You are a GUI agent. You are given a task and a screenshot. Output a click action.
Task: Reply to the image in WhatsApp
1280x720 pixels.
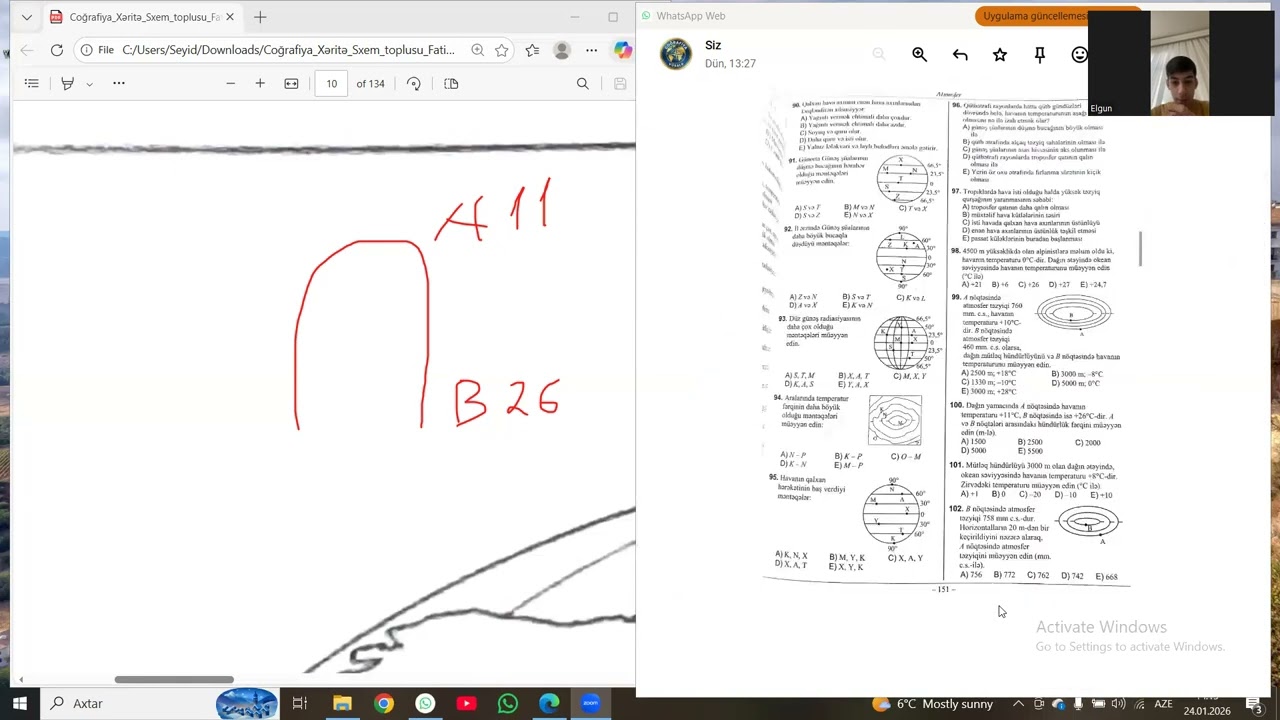[x=960, y=55]
